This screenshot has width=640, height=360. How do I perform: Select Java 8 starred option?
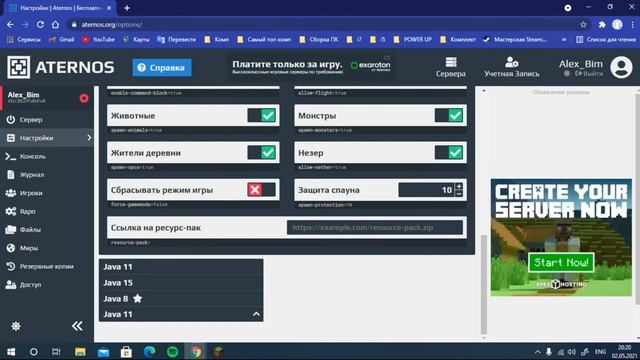click(181, 298)
